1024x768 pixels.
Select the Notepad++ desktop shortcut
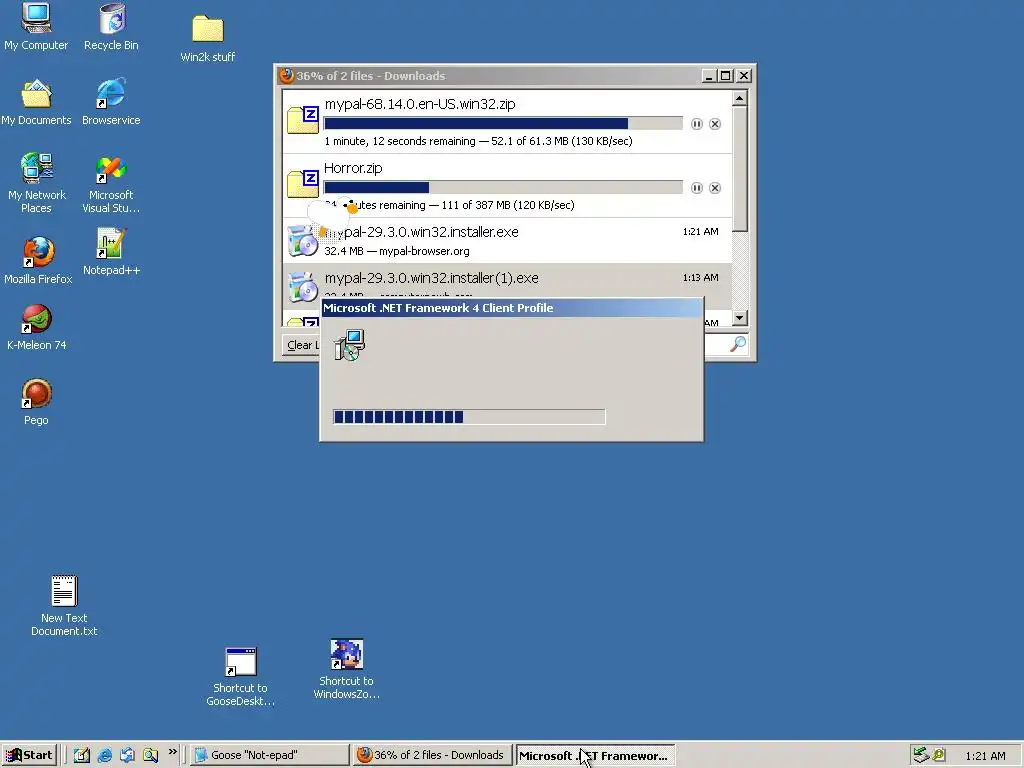pos(111,251)
